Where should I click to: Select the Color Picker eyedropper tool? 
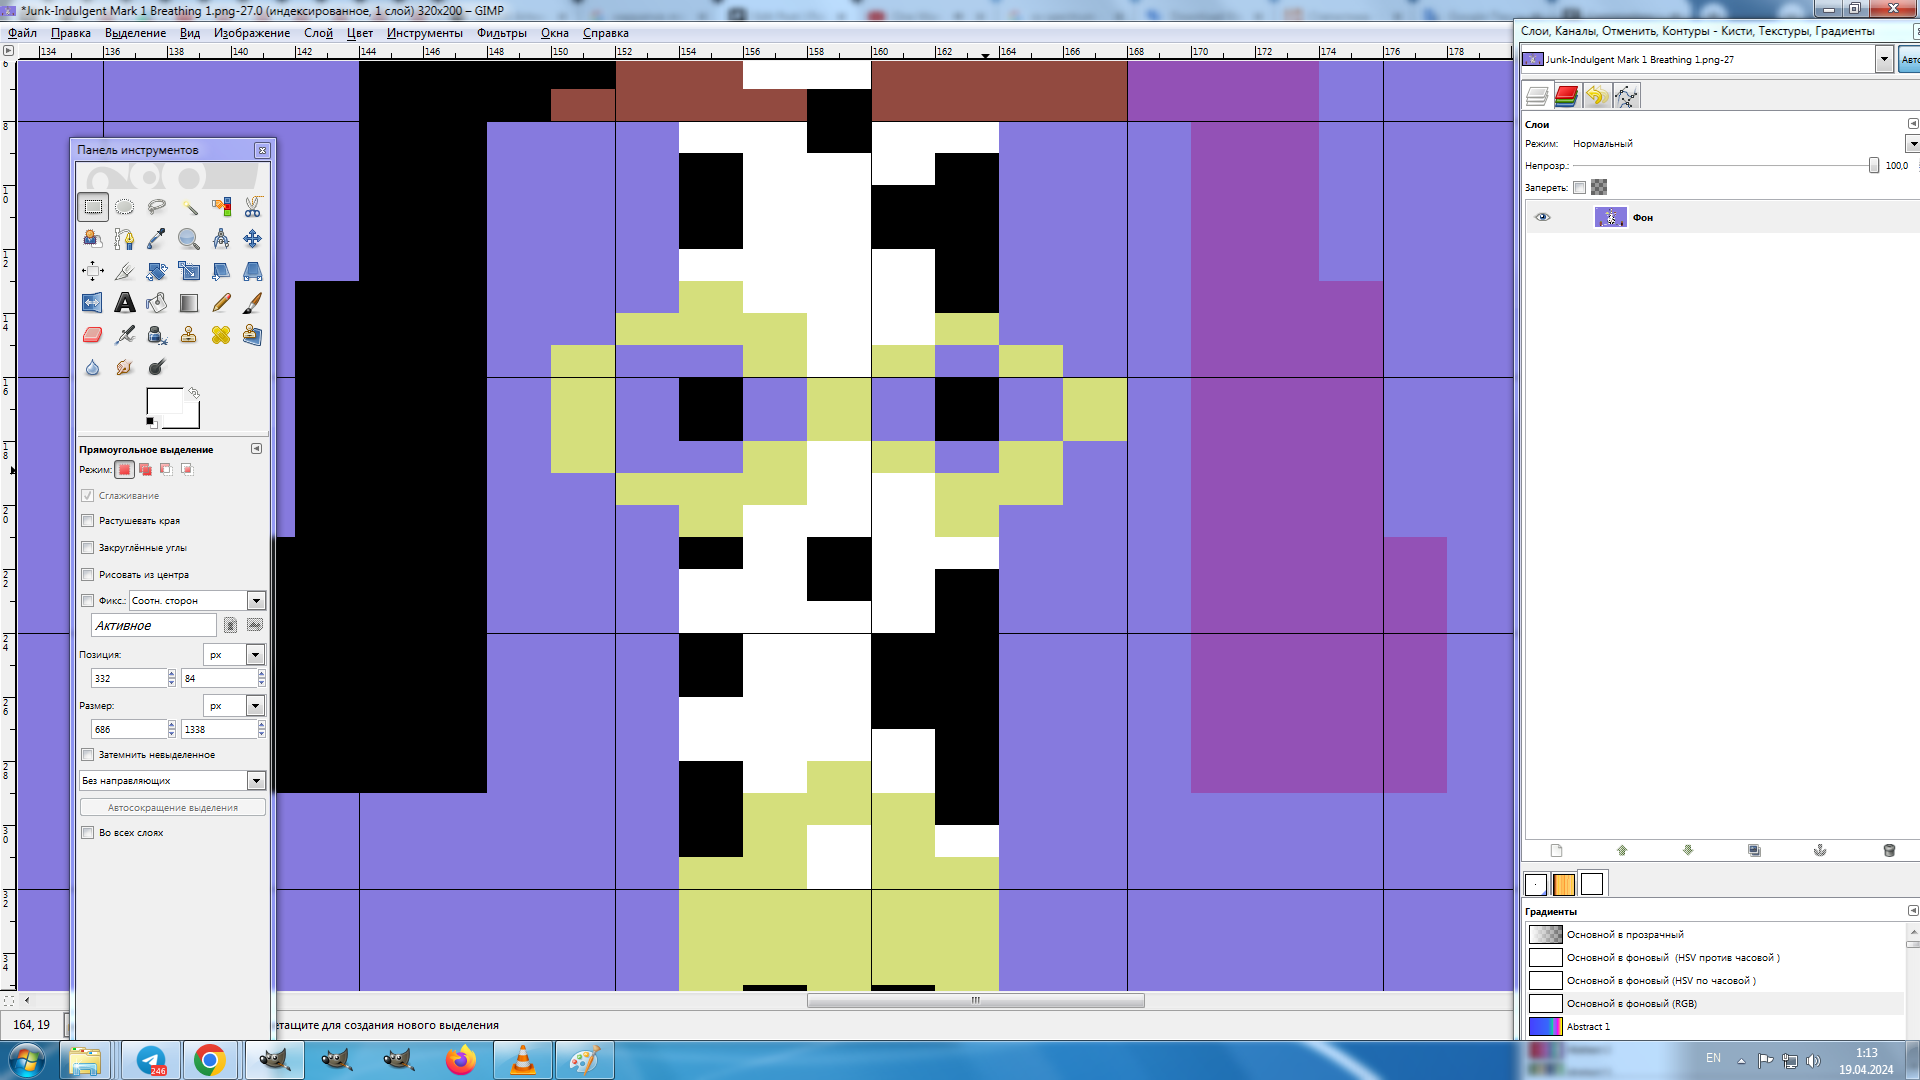click(x=157, y=239)
